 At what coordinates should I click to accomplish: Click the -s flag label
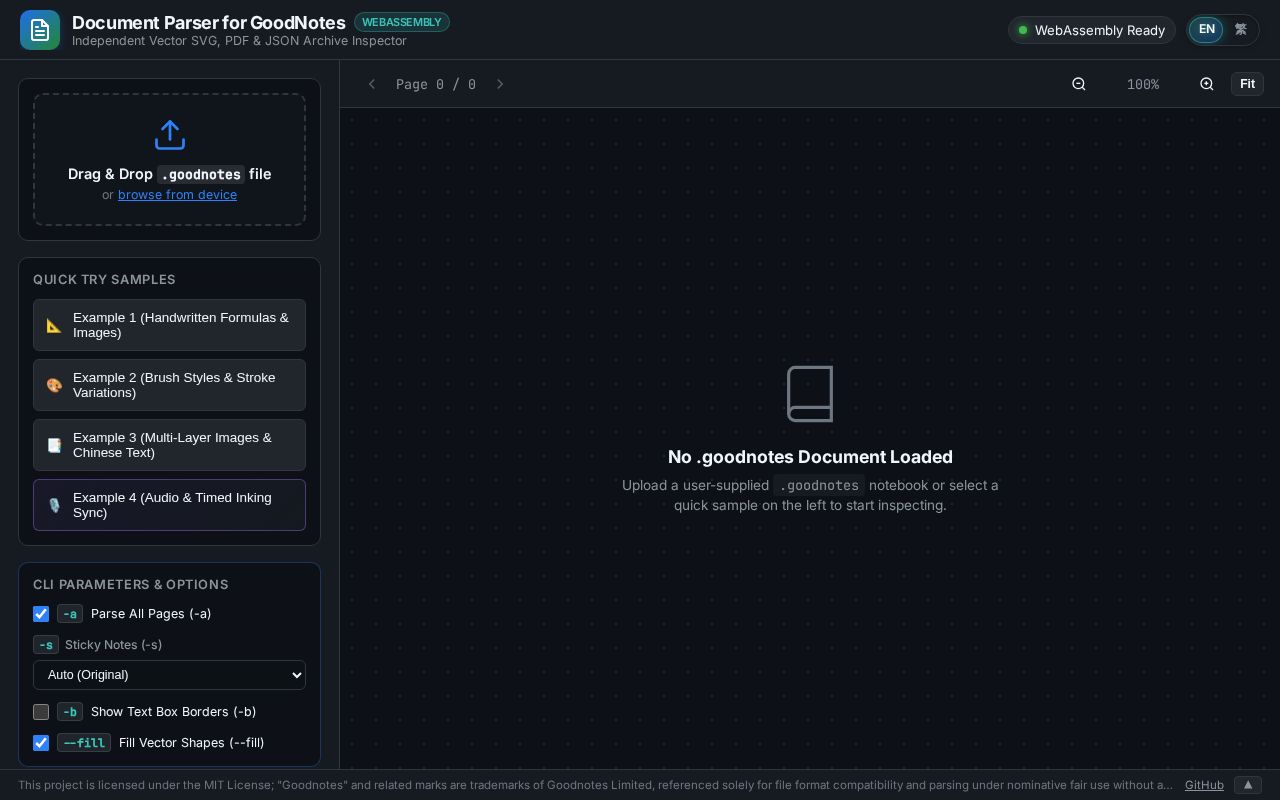46,645
